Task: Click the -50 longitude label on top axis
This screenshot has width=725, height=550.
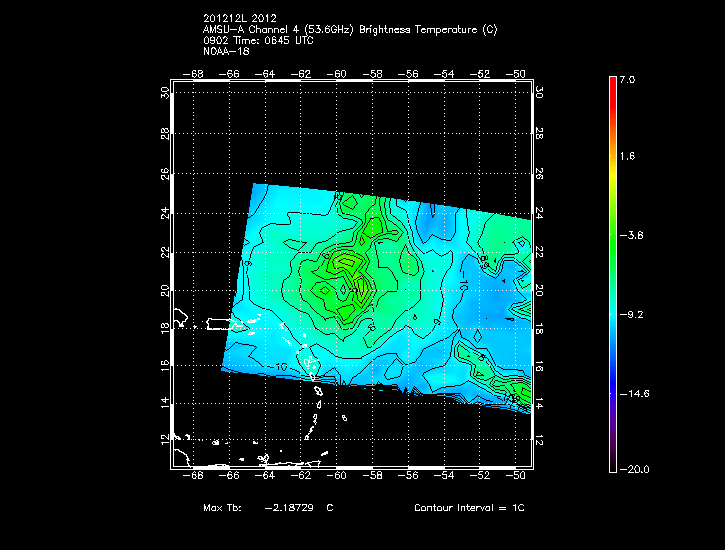Action: tap(515, 74)
